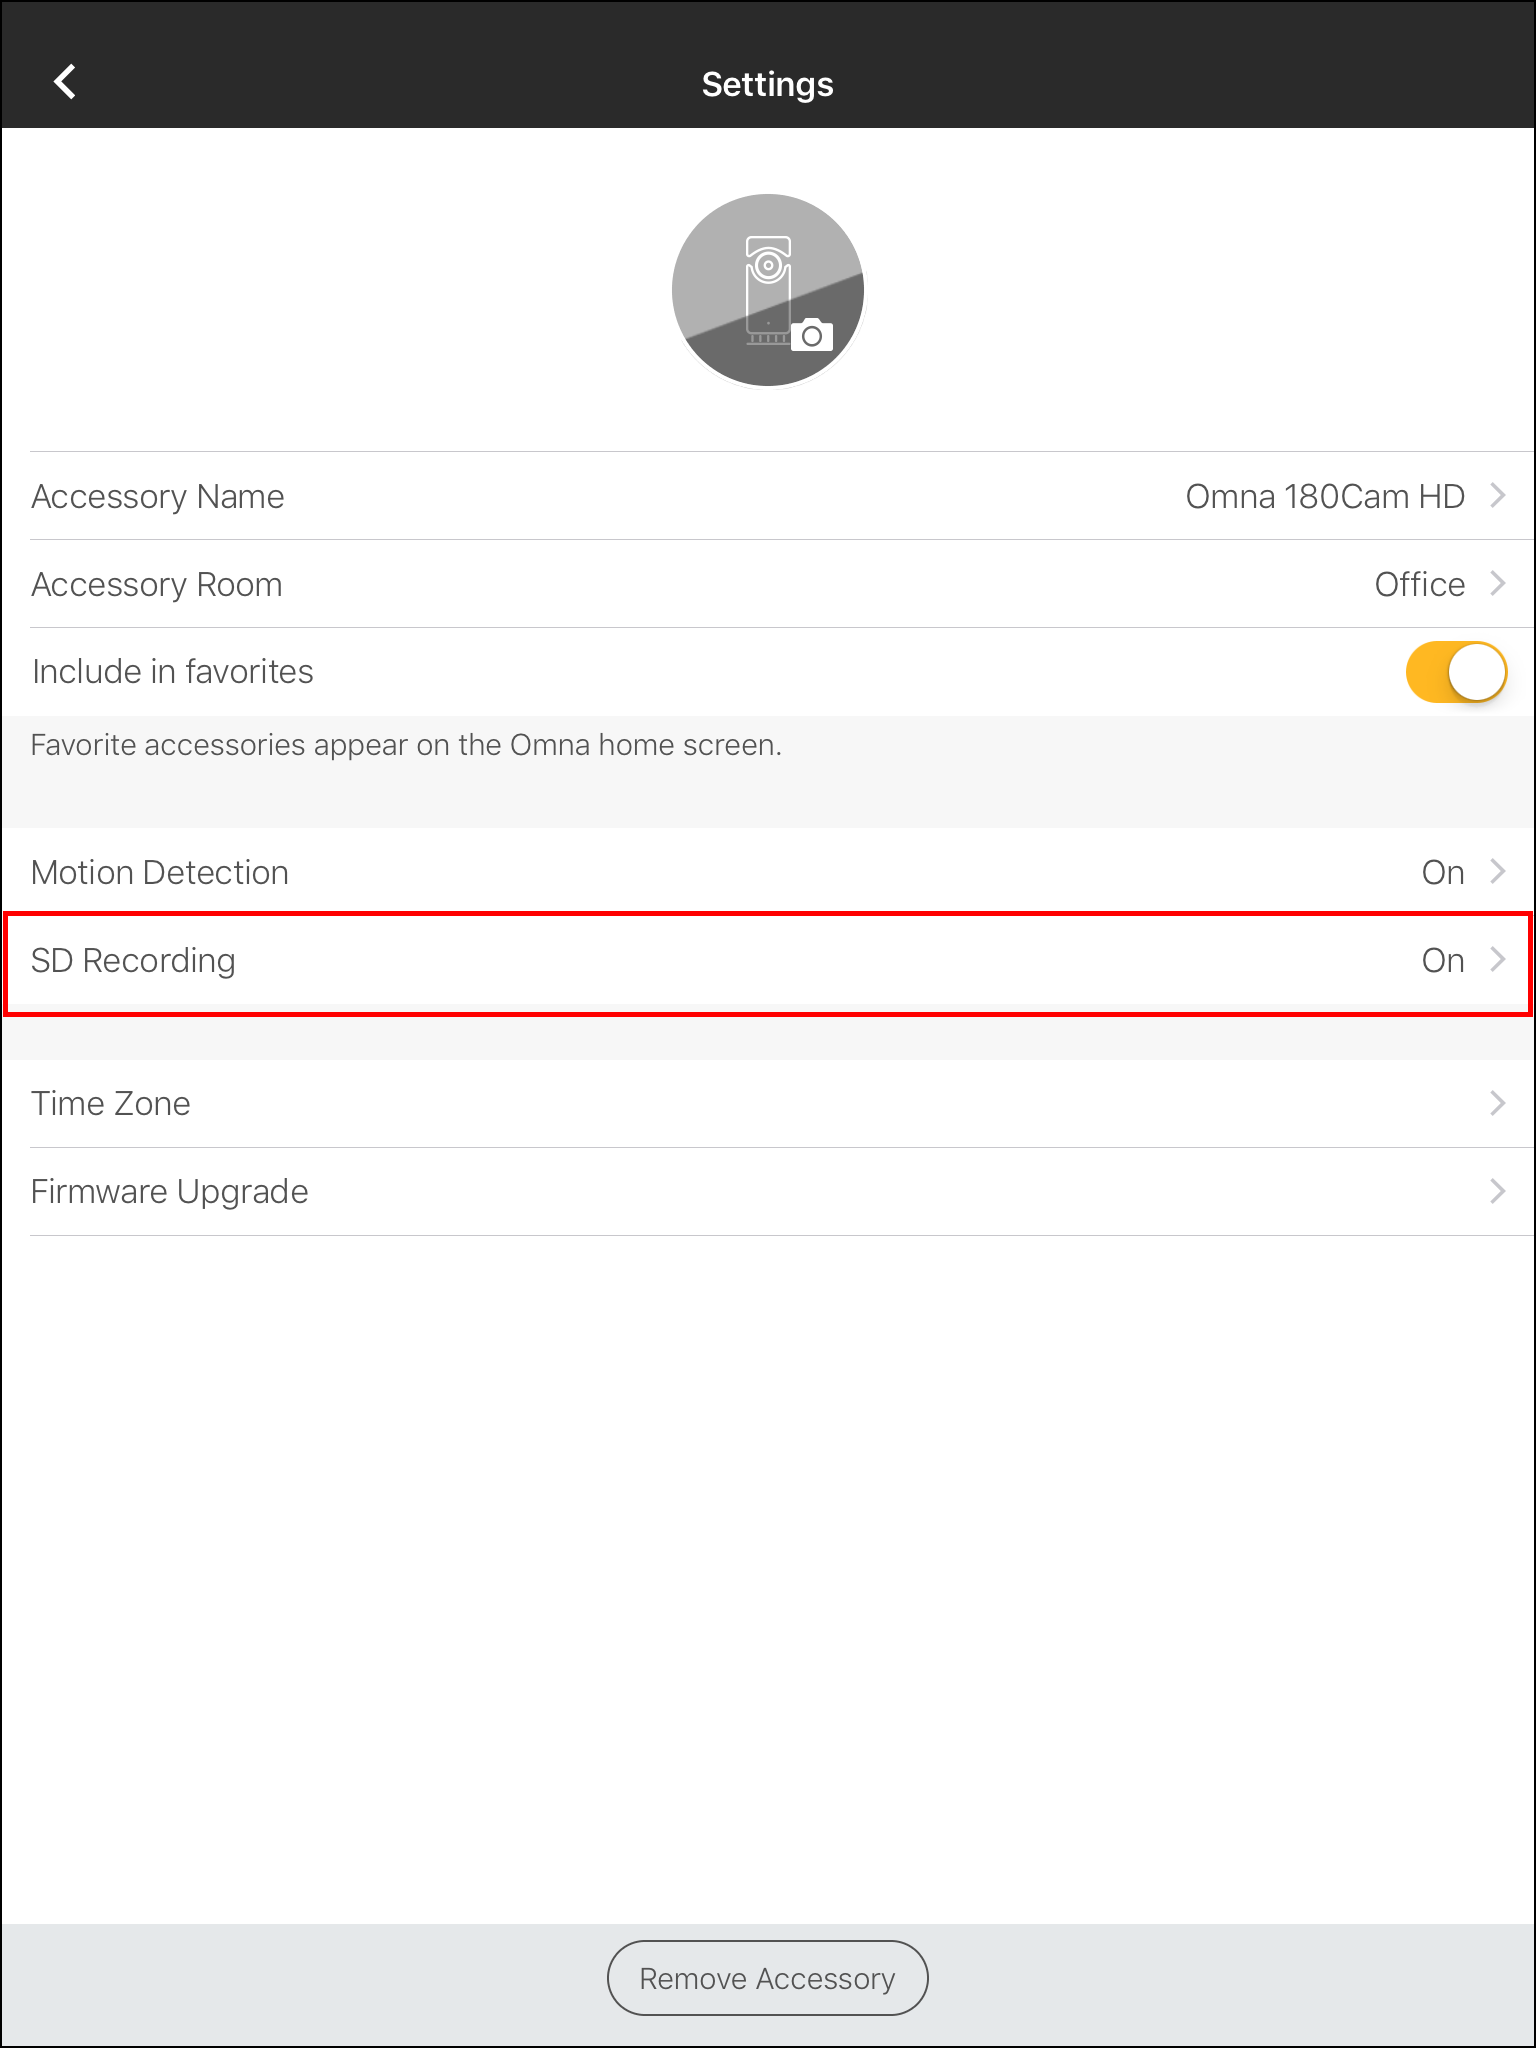
Task: Open Time Zone settings
Action: coord(768,1104)
